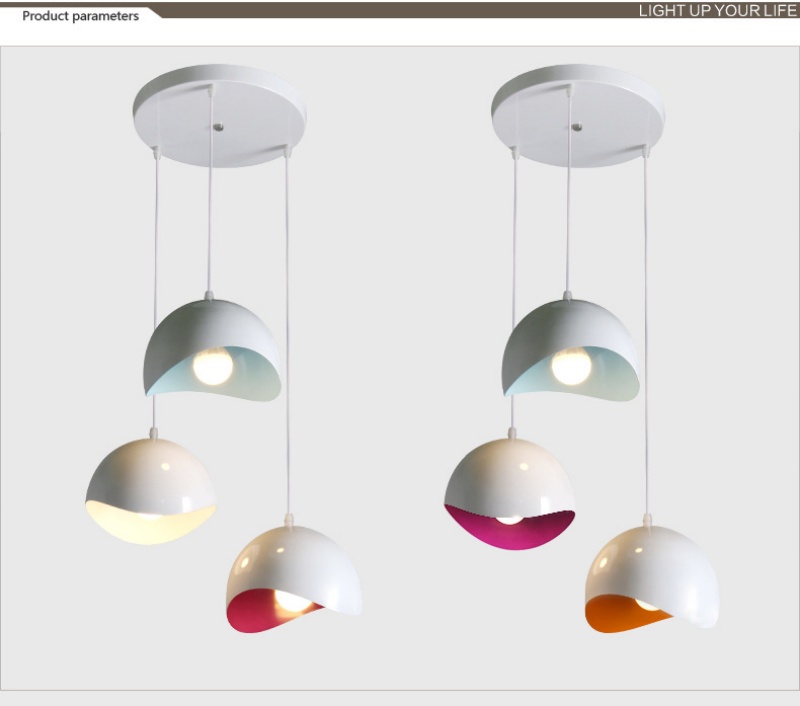This screenshot has height=706, width=800.
Task: Click white dome of the red-lined lamp
Action: click(300, 560)
